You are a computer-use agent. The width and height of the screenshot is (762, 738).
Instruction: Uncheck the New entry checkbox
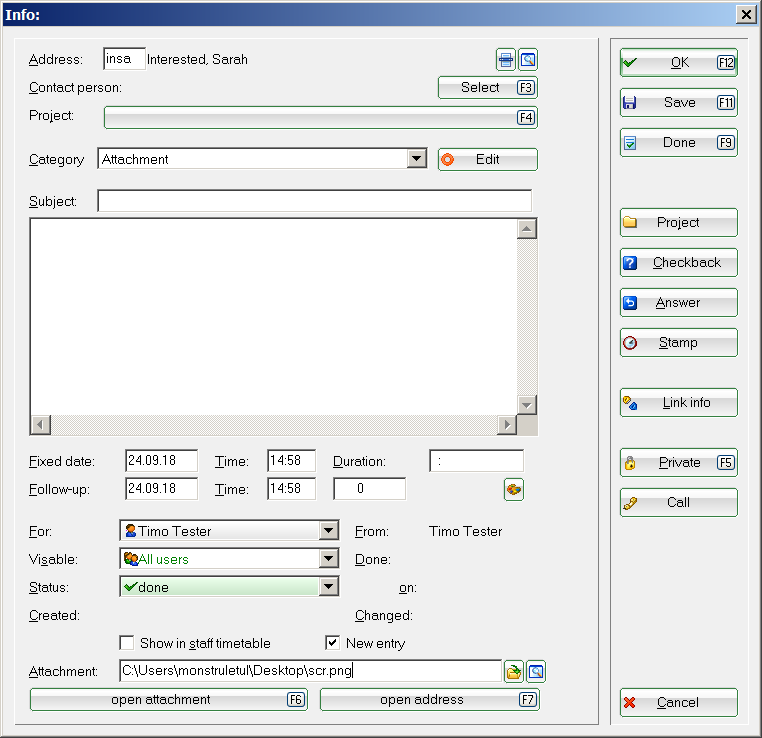pyautogui.click(x=333, y=643)
